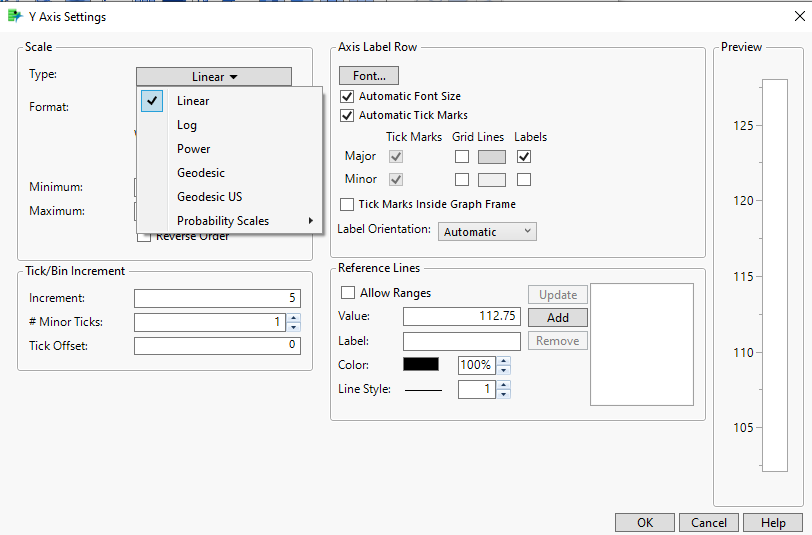Click the reference line Value field
Image resolution: width=812 pixels, height=535 pixels.
(462, 316)
